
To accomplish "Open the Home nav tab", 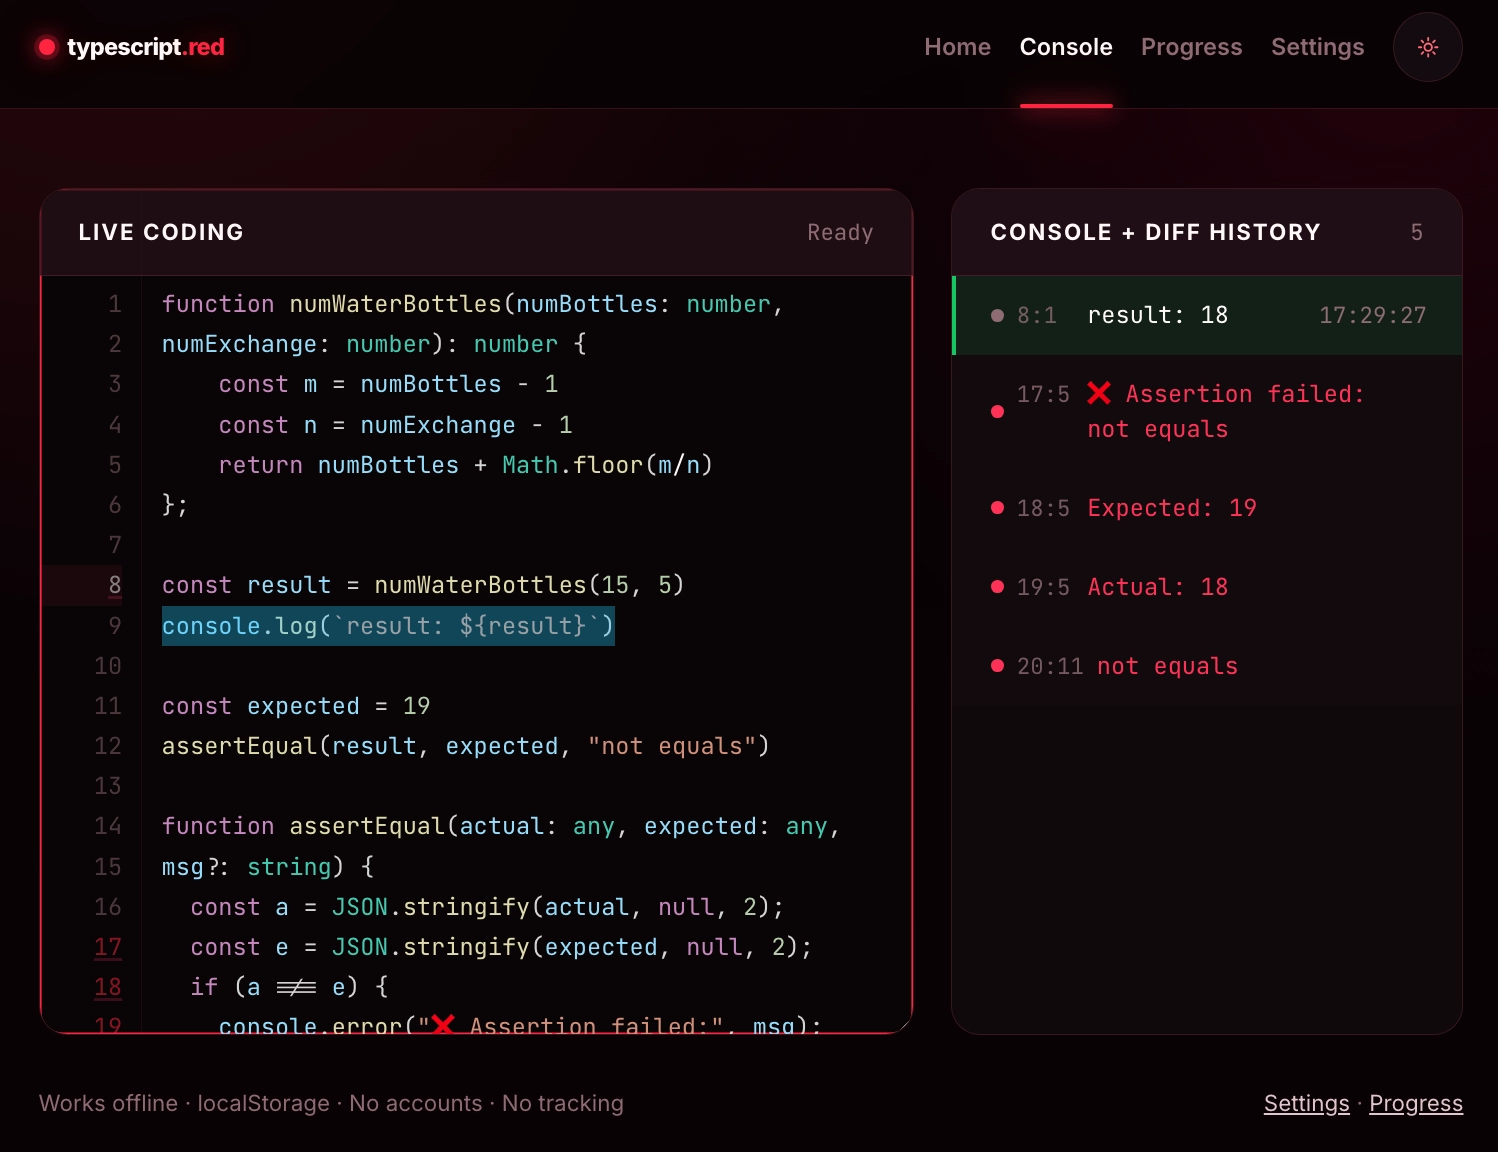I will (x=957, y=47).
